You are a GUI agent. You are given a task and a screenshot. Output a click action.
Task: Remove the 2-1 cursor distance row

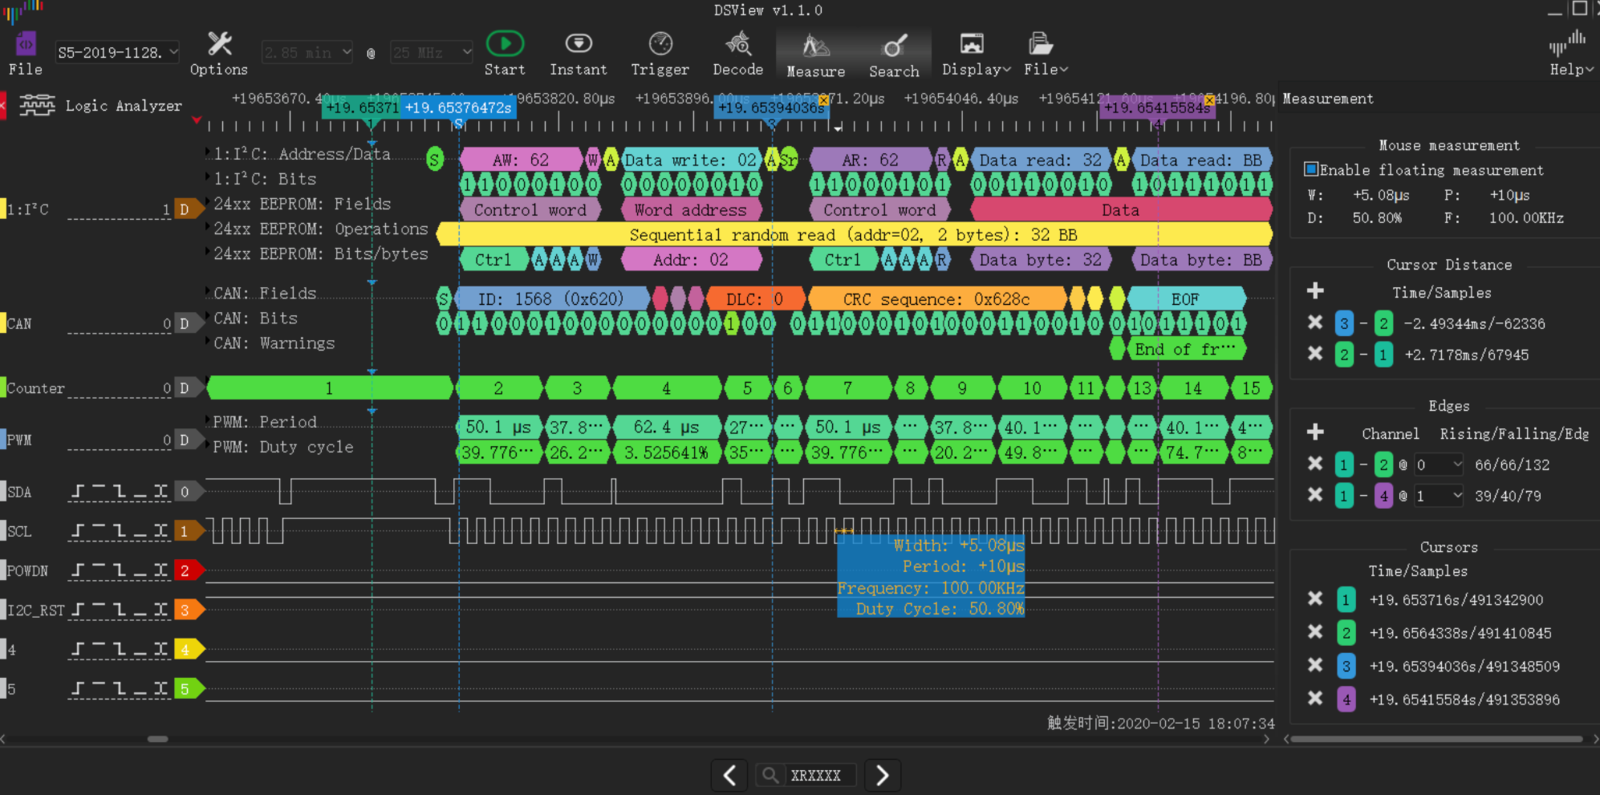pos(1315,353)
